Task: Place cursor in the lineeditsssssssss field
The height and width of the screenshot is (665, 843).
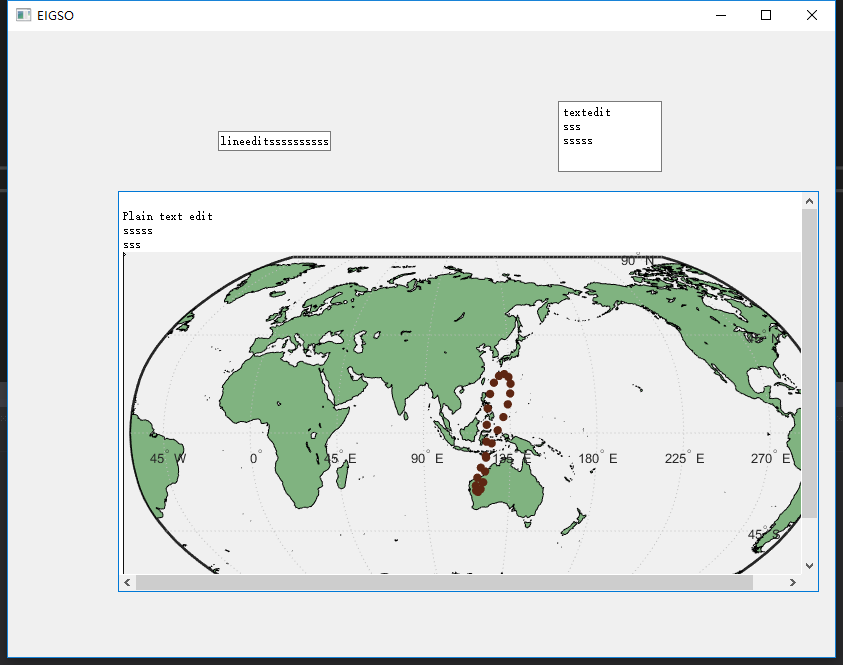Action: 274,141
